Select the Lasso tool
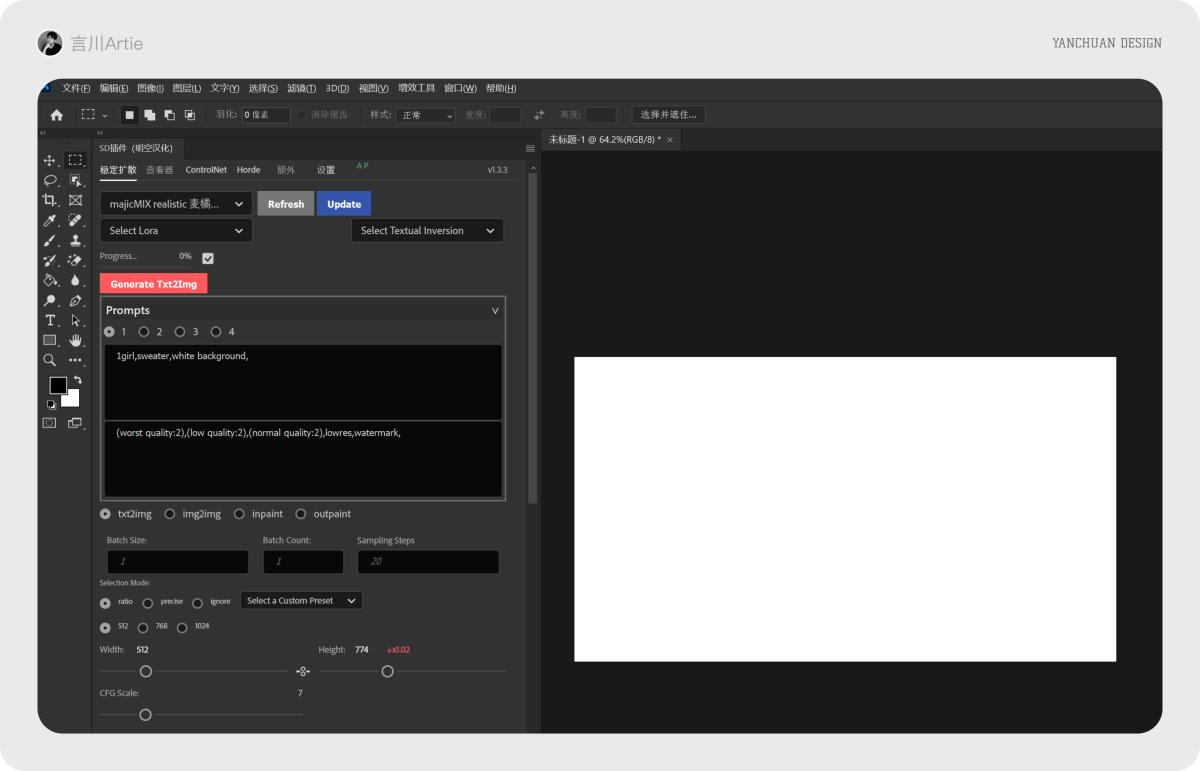The width and height of the screenshot is (1200, 771). point(49,179)
